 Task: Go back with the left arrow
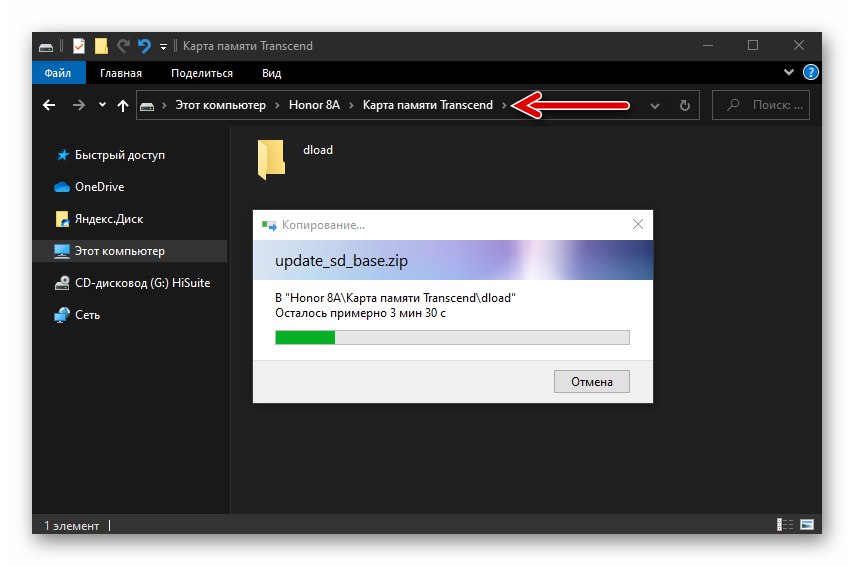click(x=49, y=105)
